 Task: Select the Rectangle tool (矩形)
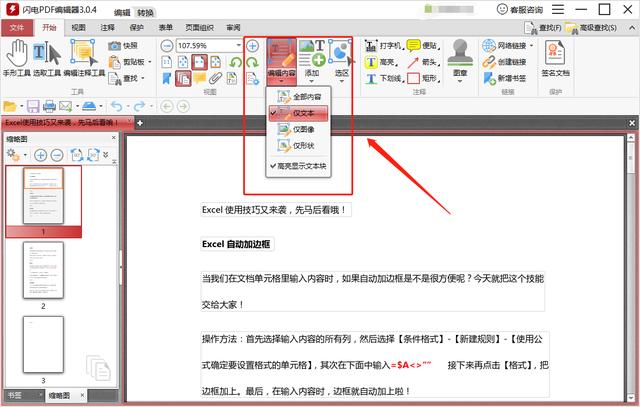click(x=424, y=78)
